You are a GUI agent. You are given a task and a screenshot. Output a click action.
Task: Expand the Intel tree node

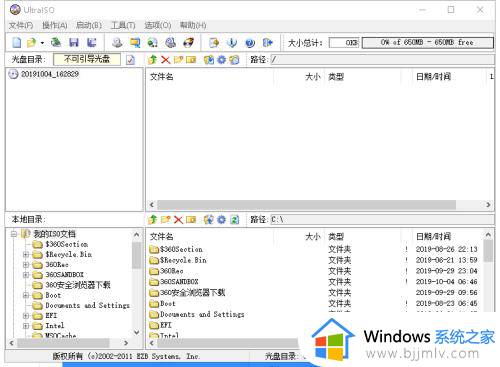coord(26,326)
